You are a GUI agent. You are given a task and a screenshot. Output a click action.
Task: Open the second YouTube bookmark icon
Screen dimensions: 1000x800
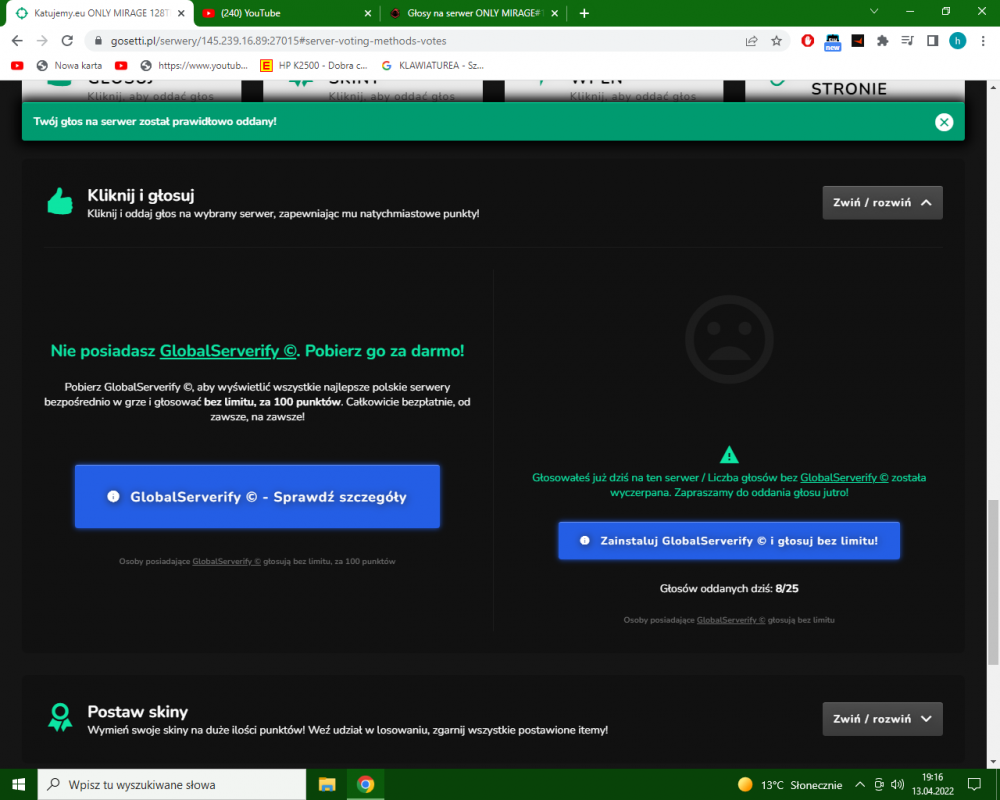pos(121,66)
